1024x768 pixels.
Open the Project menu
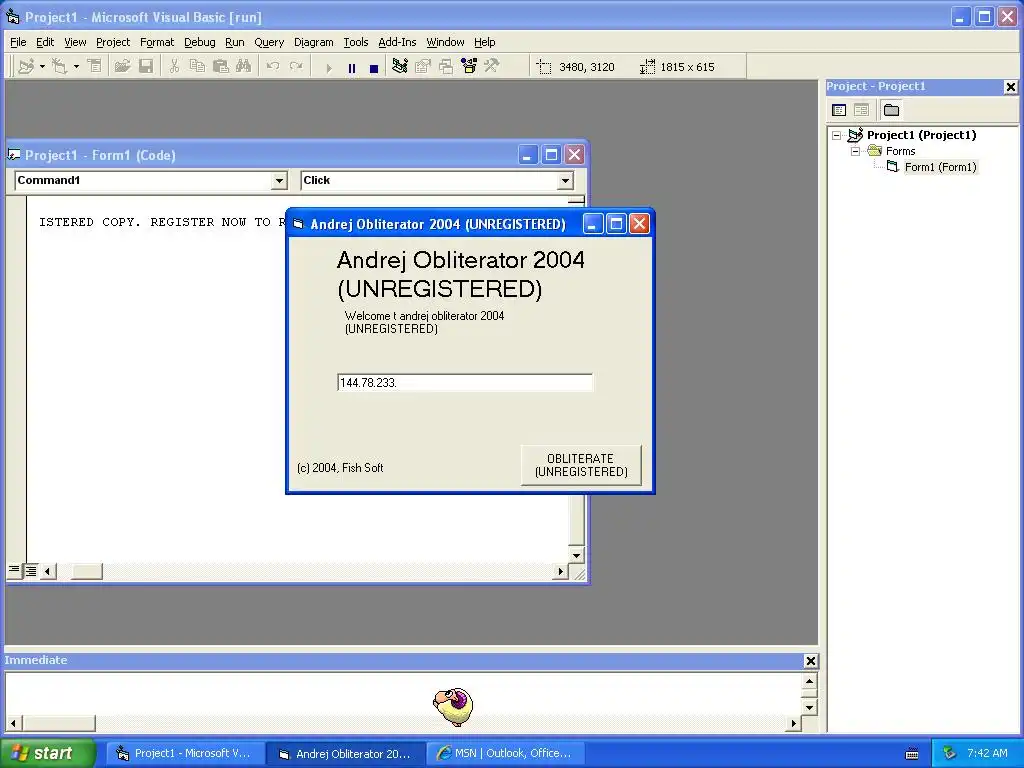113,42
